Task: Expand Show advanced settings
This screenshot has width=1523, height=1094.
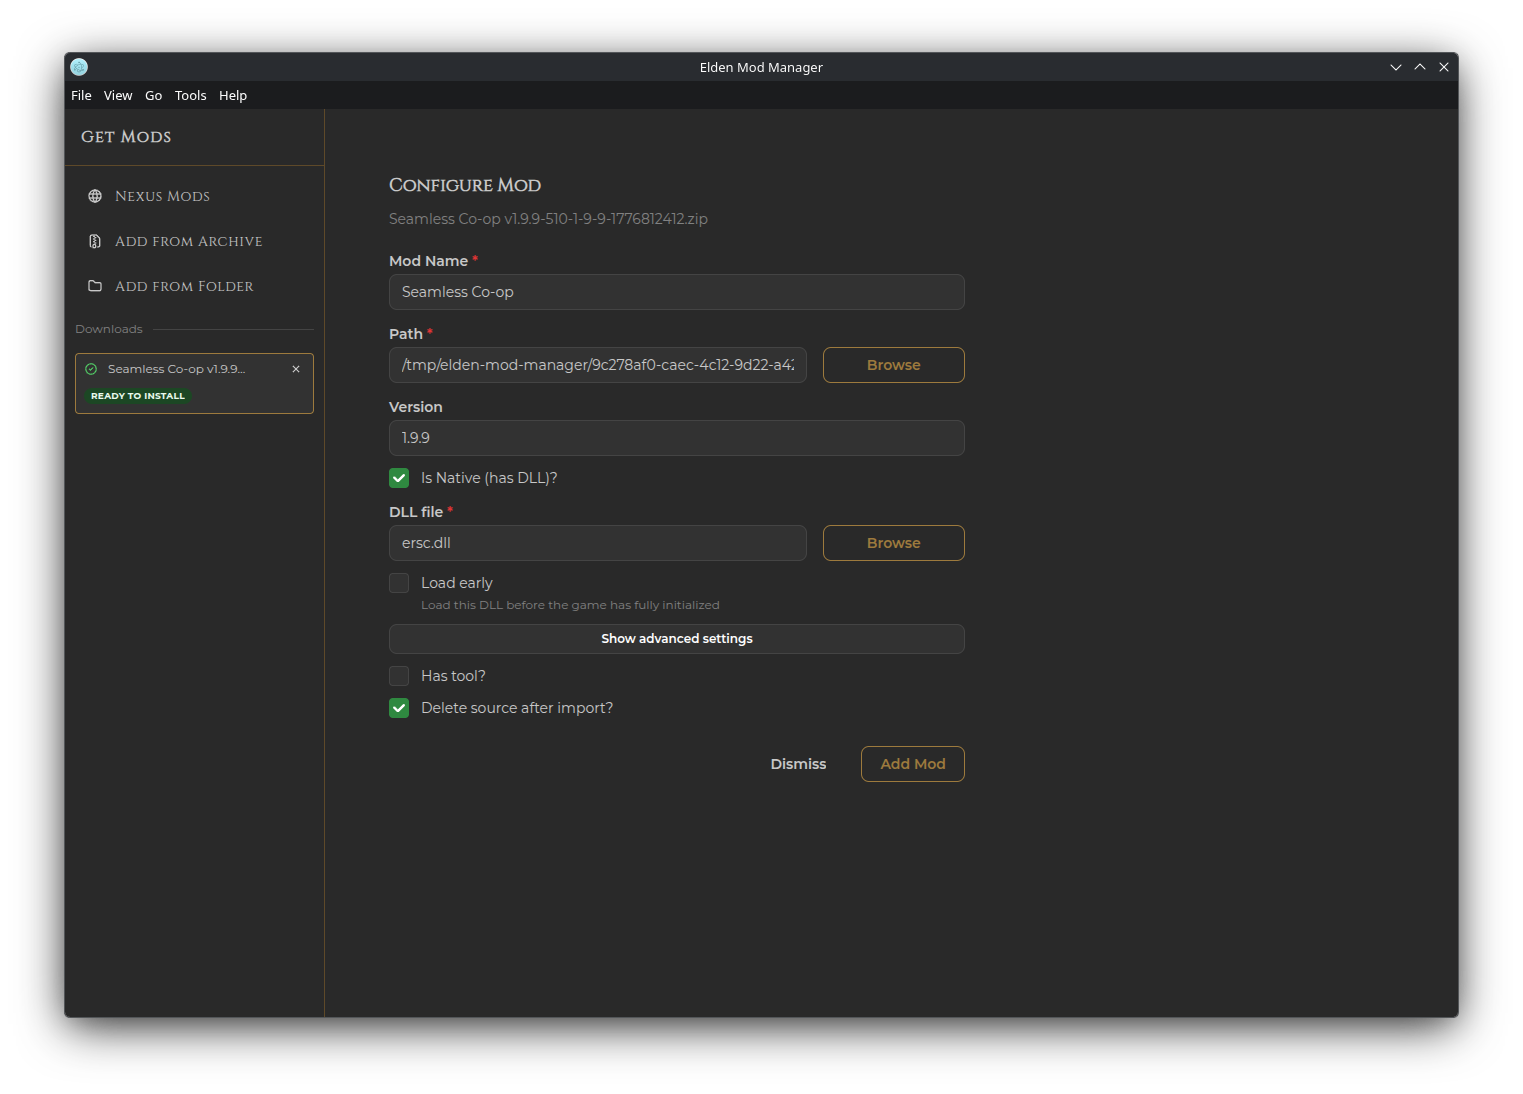Action: tap(677, 639)
